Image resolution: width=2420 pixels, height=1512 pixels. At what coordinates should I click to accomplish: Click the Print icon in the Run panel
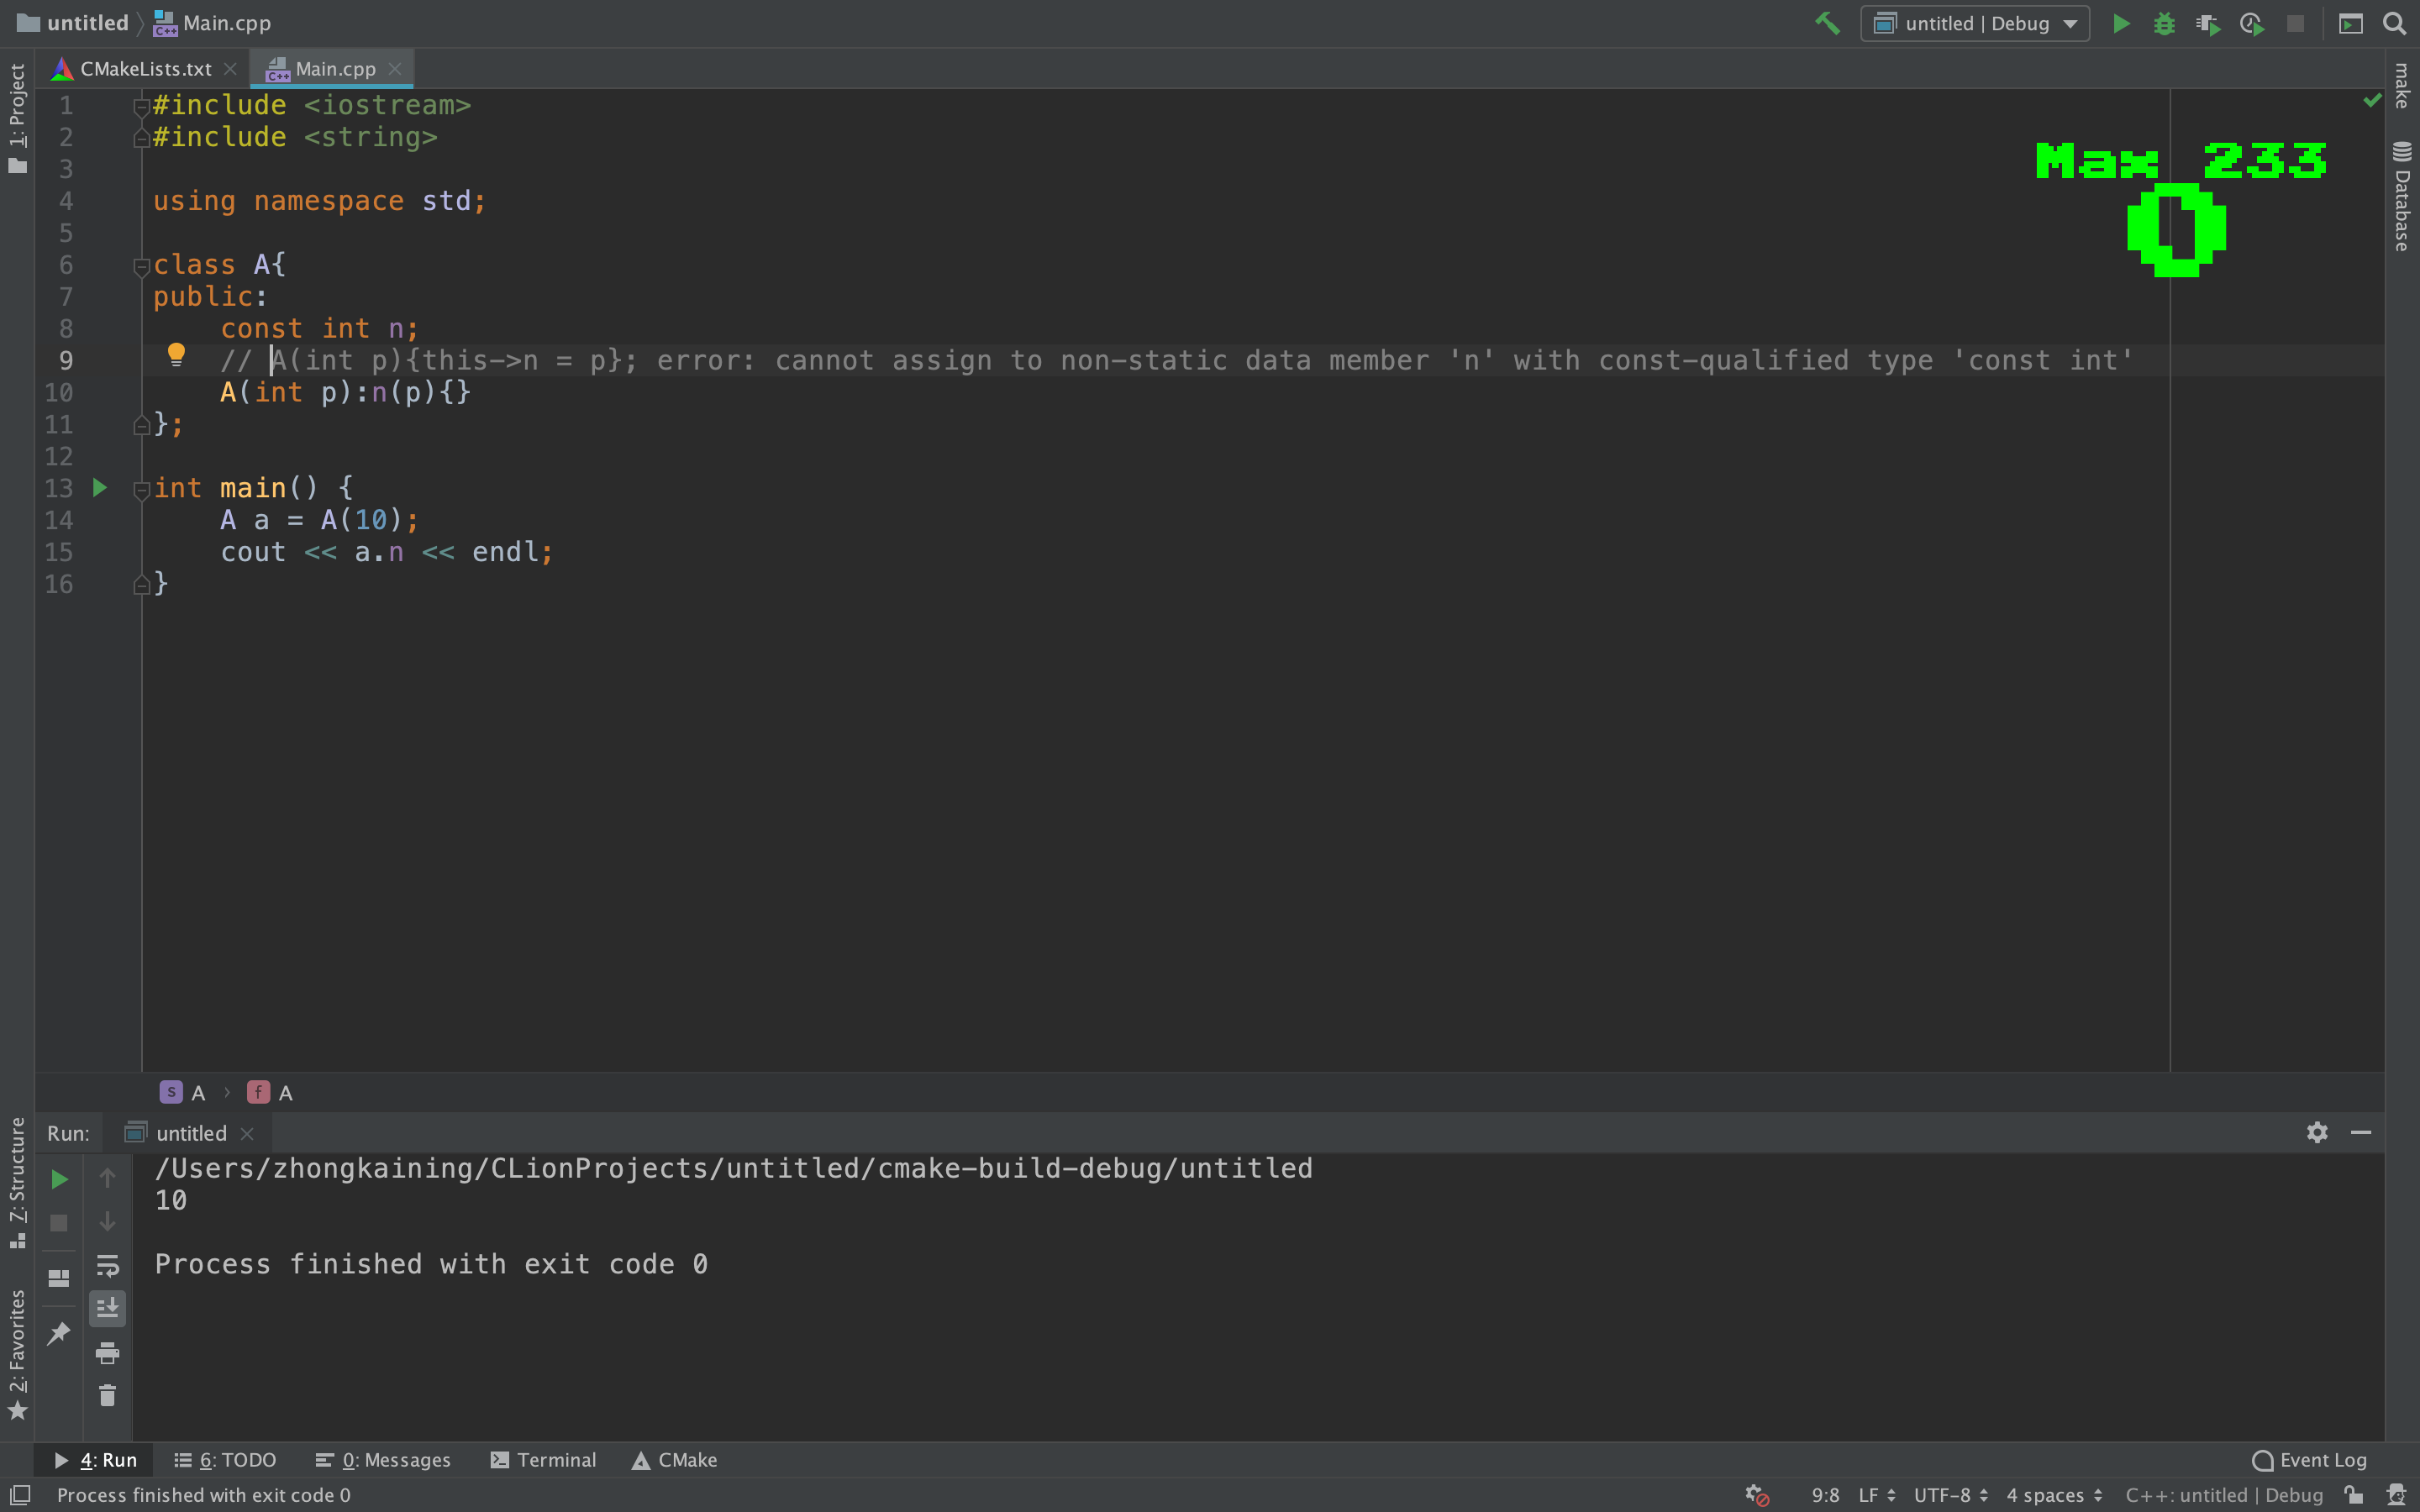tap(107, 1353)
